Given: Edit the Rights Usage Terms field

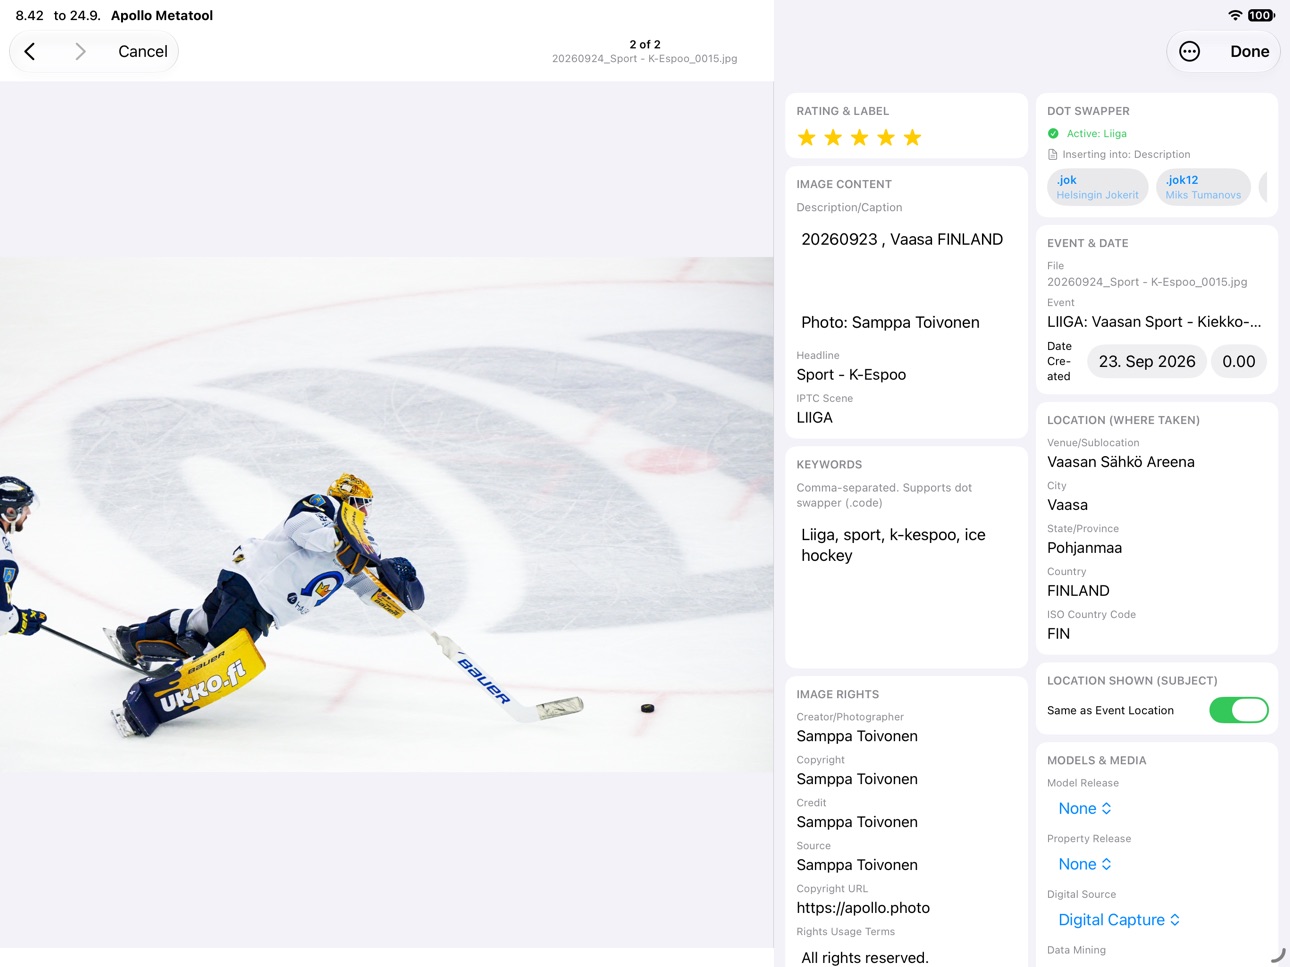Looking at the screenshot, I should click(x=906, y=957).
